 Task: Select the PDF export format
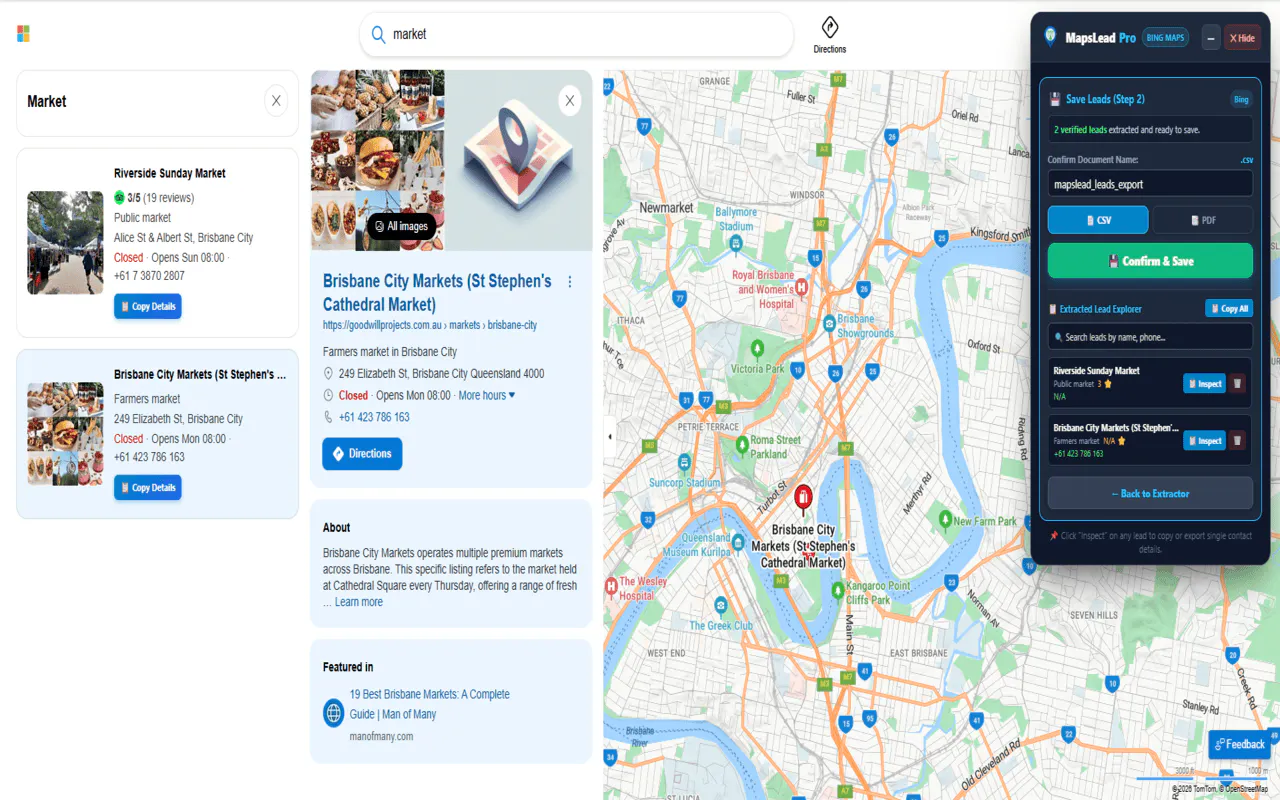[1202, 220]
